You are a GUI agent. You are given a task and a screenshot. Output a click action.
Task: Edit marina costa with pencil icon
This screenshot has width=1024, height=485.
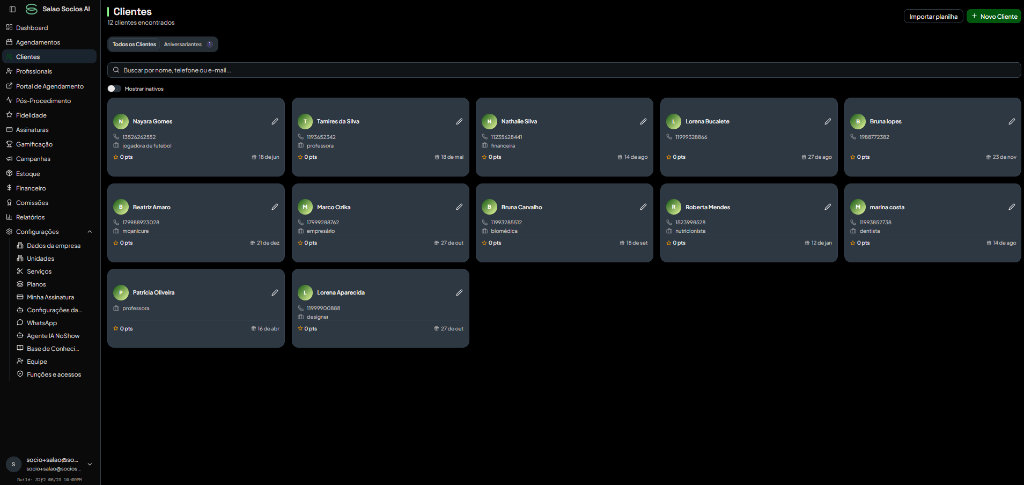1012,207
